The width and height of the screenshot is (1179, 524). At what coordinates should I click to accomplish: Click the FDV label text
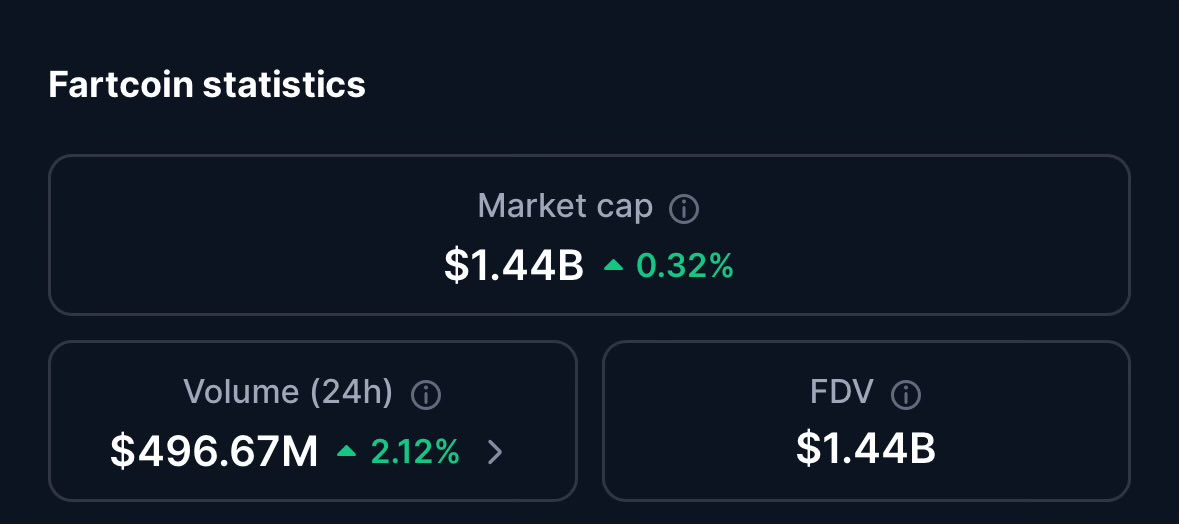[x=842, y=392]
